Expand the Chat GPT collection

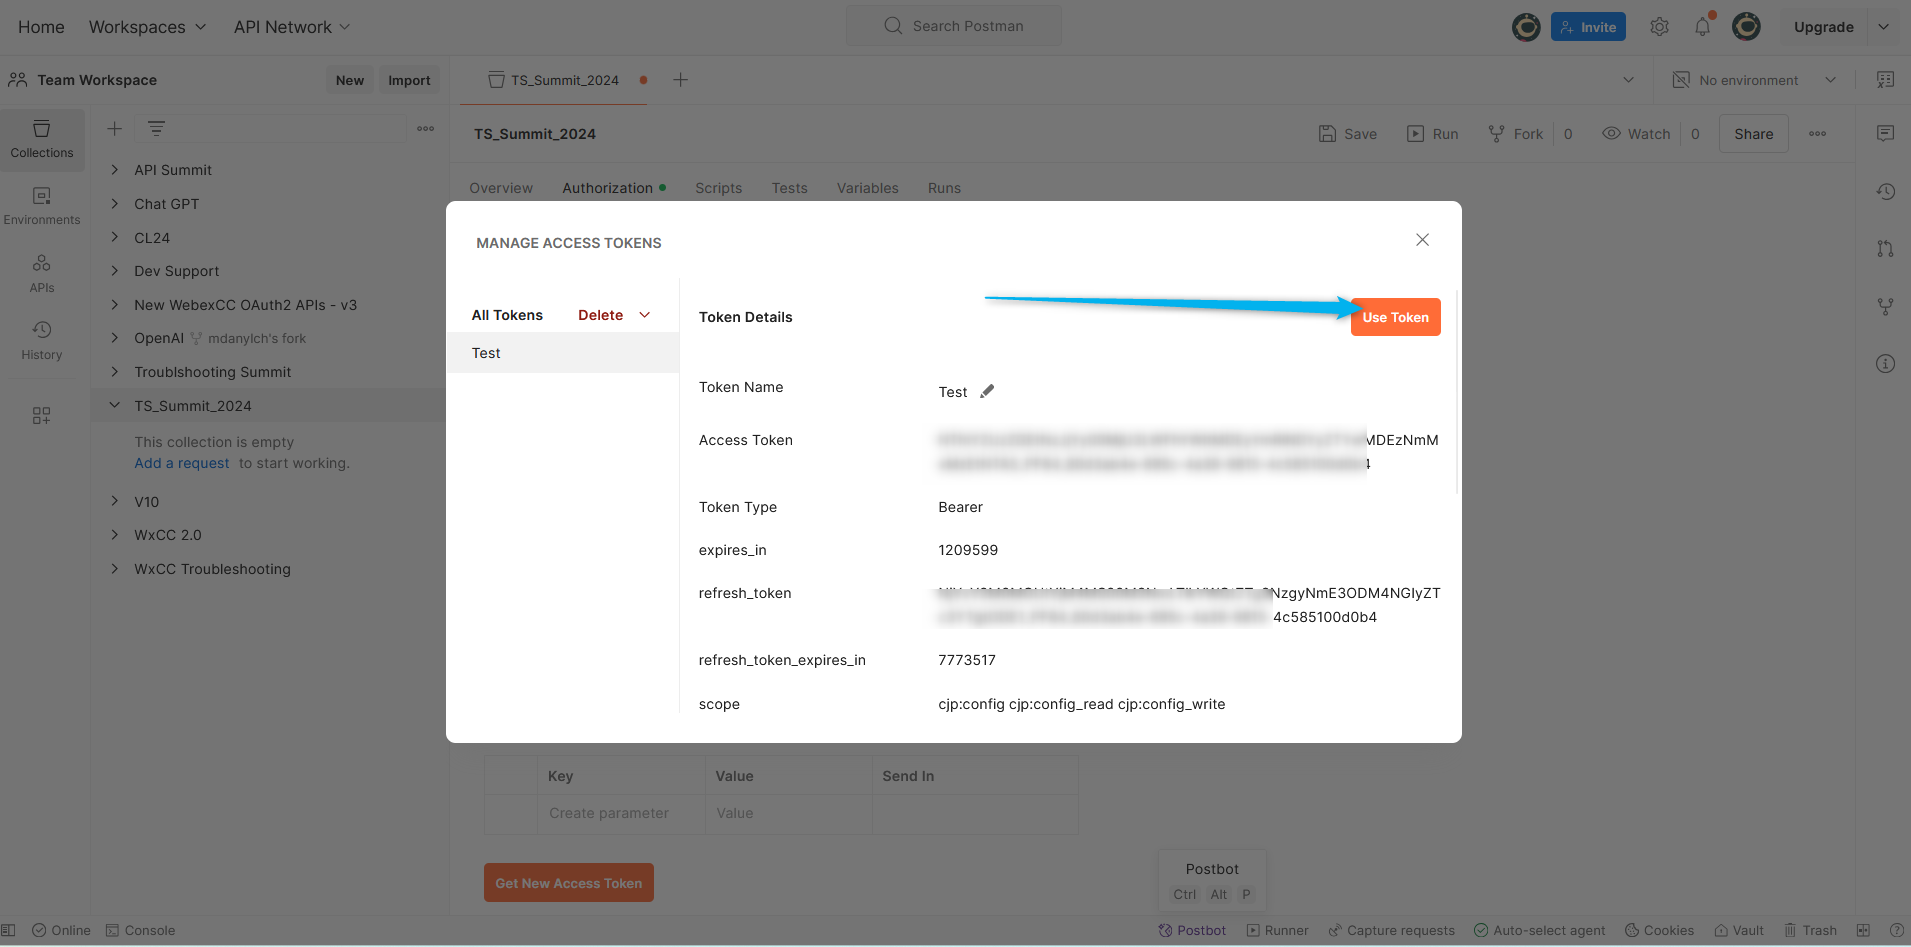115,204
